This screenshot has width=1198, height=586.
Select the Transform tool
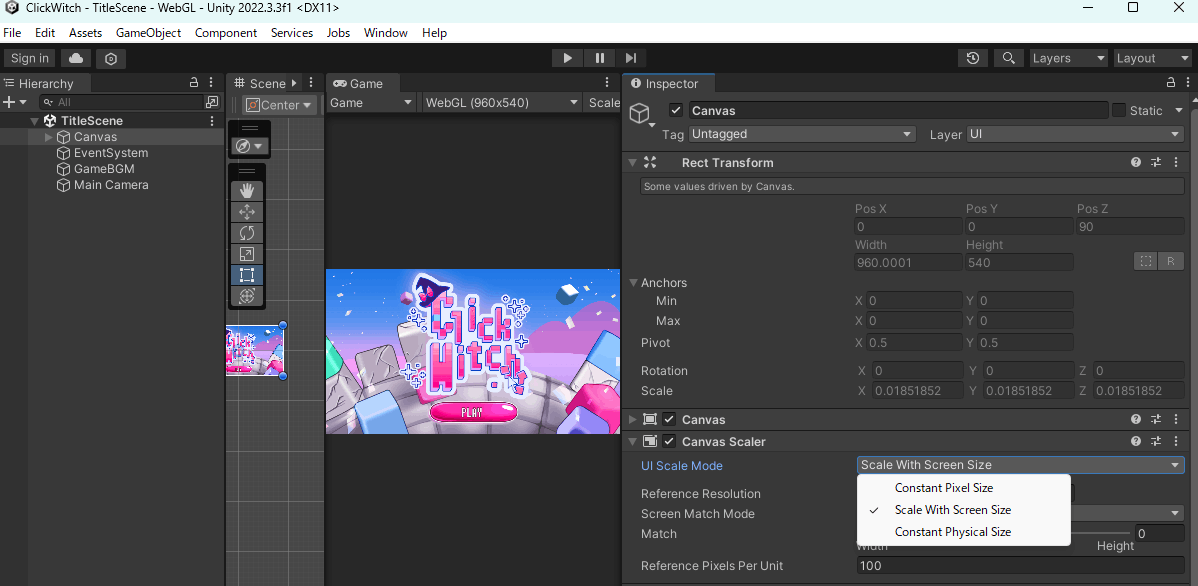point(247,296)
